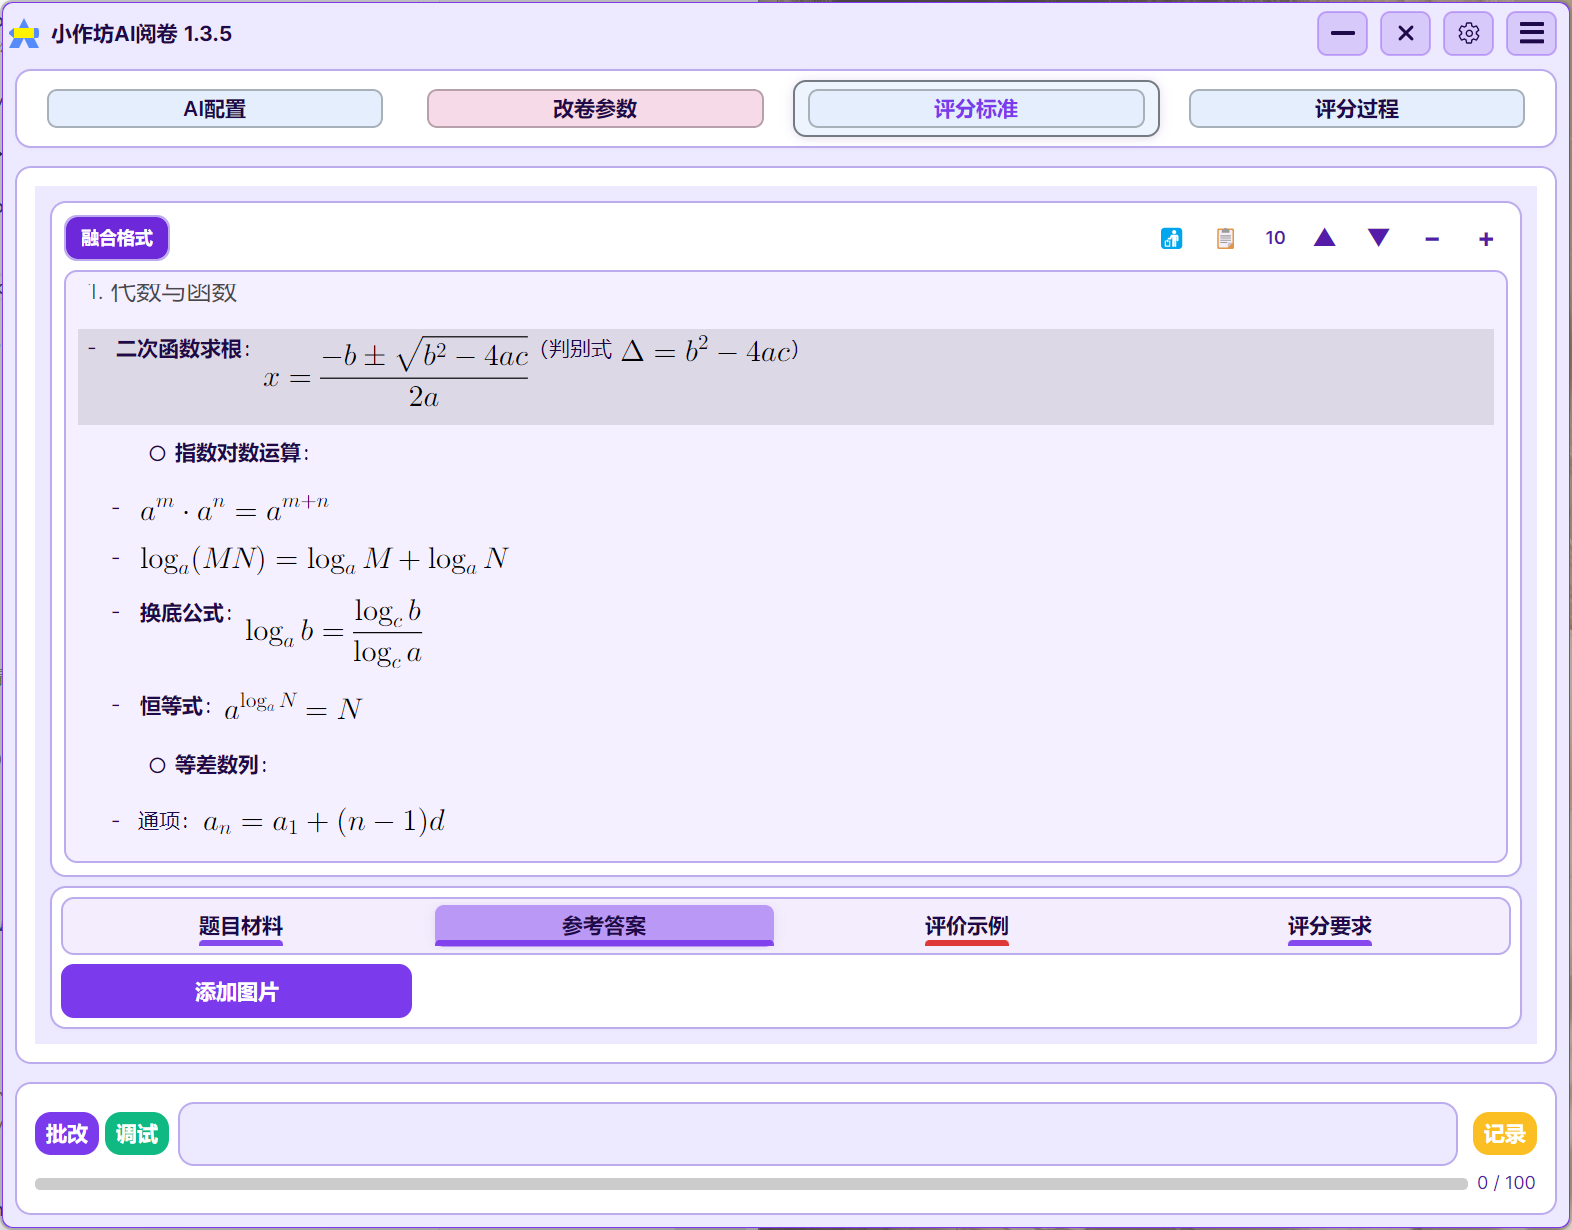Image resolution: width=1572 pixels, height=1230 pixels.
Task: Start grading with the 批改 button
Action: coord(67,1134)
